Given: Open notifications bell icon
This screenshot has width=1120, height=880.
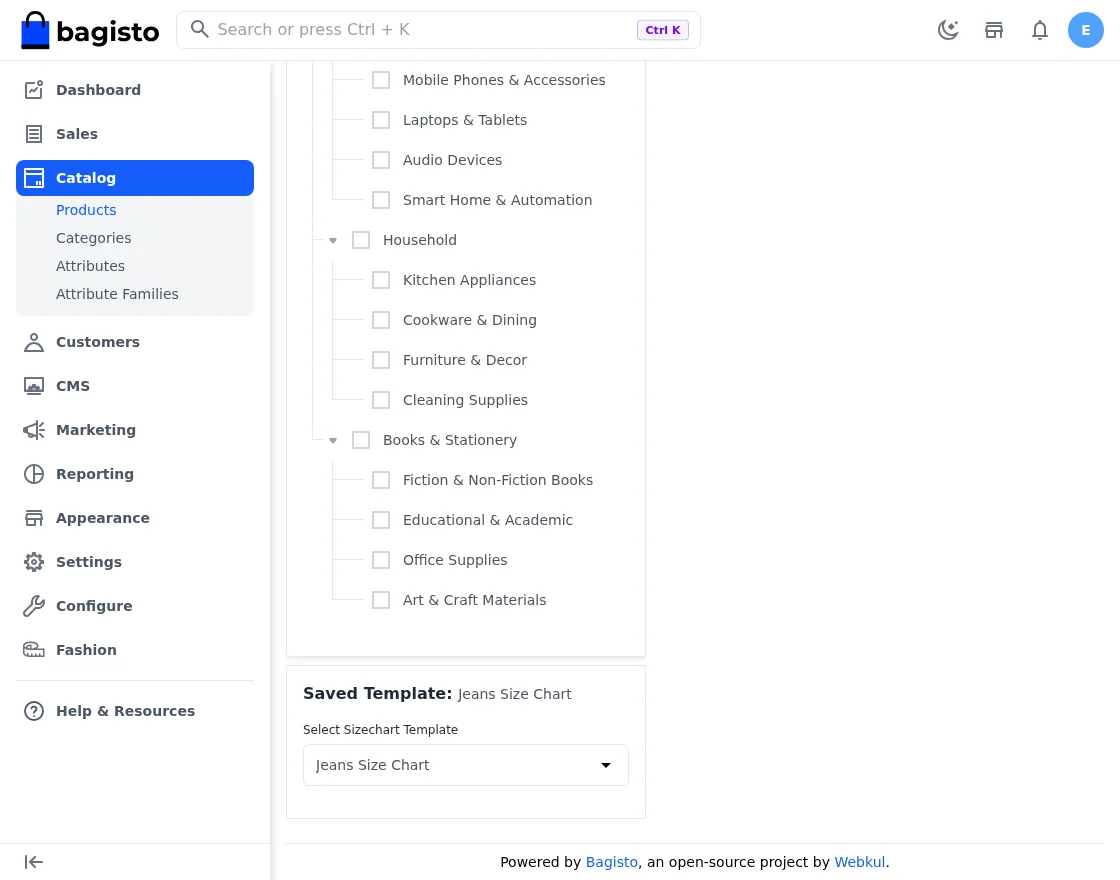Looking at the screenshot, I should [1039, 30].
